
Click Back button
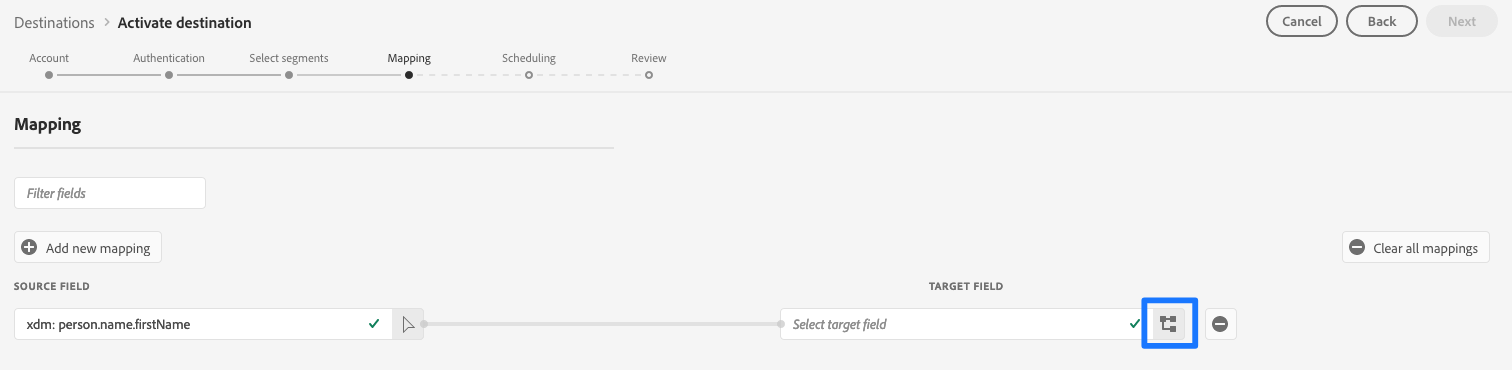(1382, 21)
